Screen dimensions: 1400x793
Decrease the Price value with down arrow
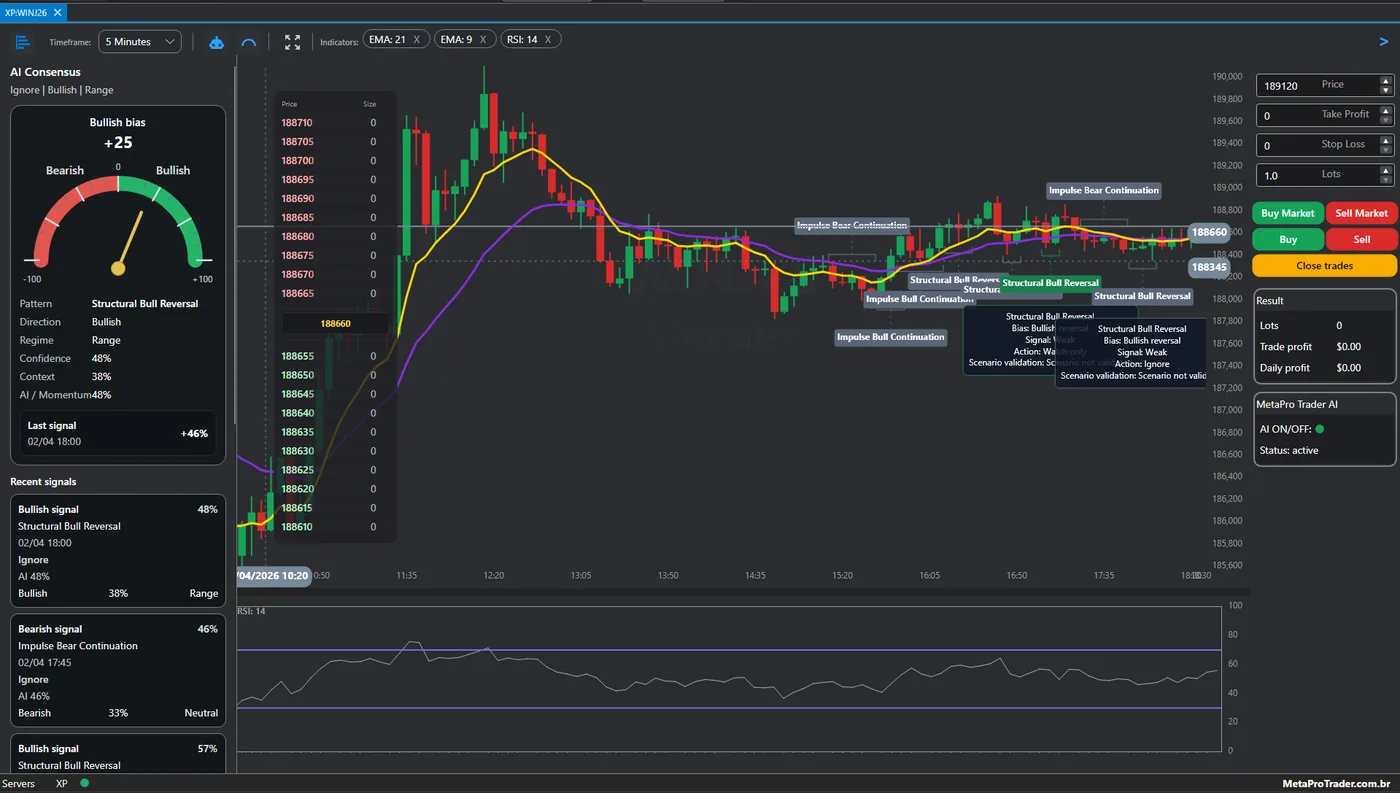coord(1385,91)
